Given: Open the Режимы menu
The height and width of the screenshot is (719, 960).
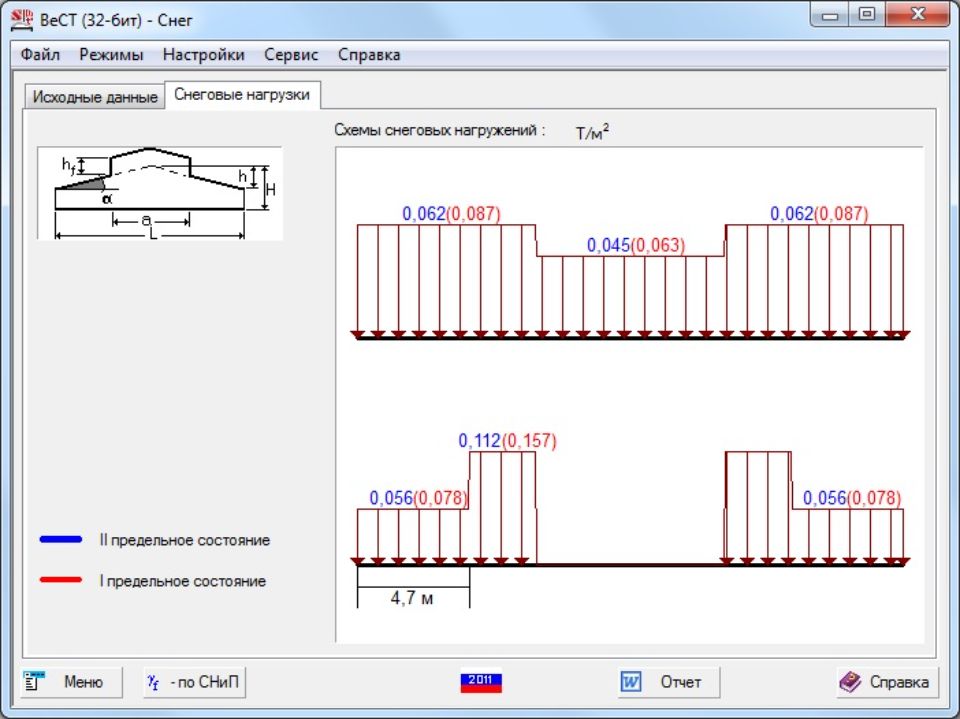Looking at the screenshot, I should click(111, 55).
